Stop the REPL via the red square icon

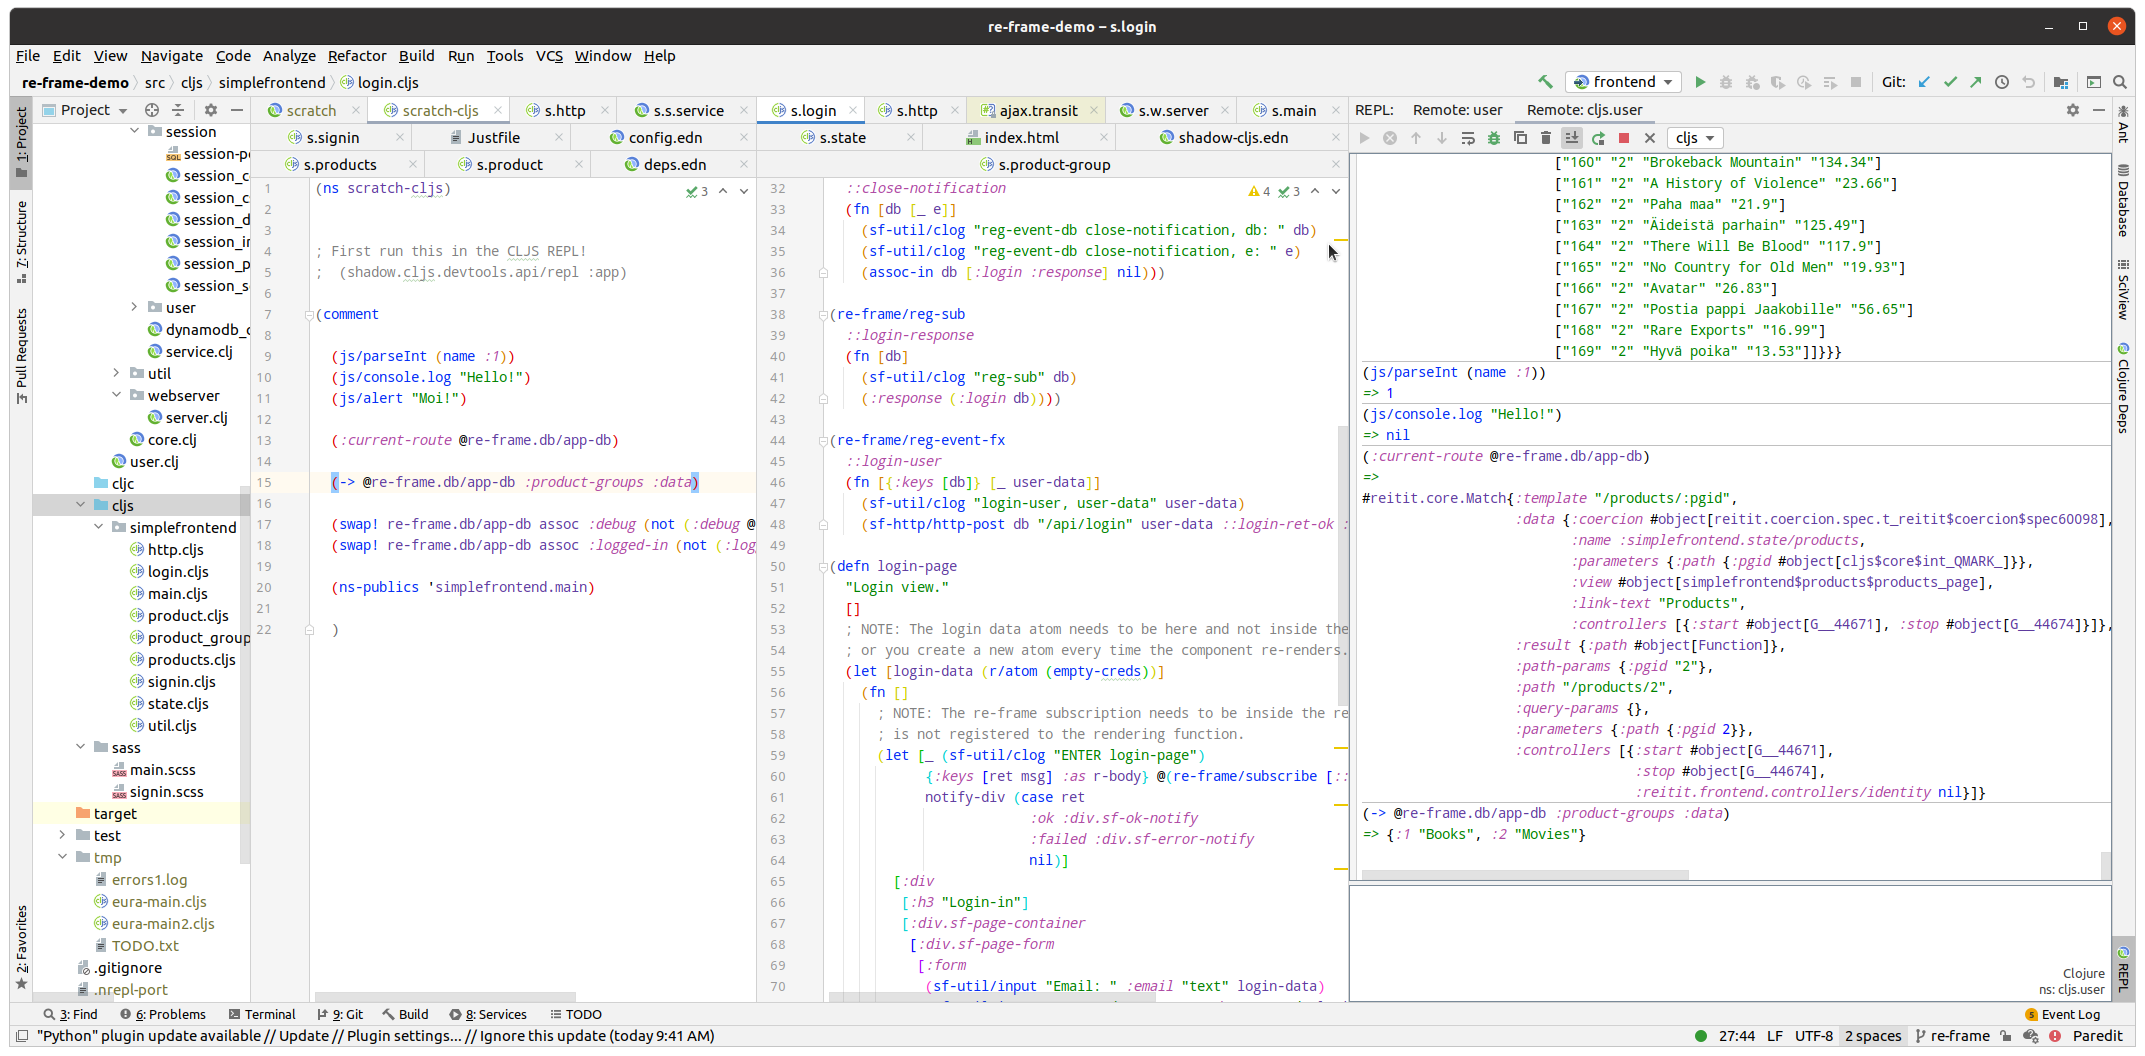[x=1621, y=138]
